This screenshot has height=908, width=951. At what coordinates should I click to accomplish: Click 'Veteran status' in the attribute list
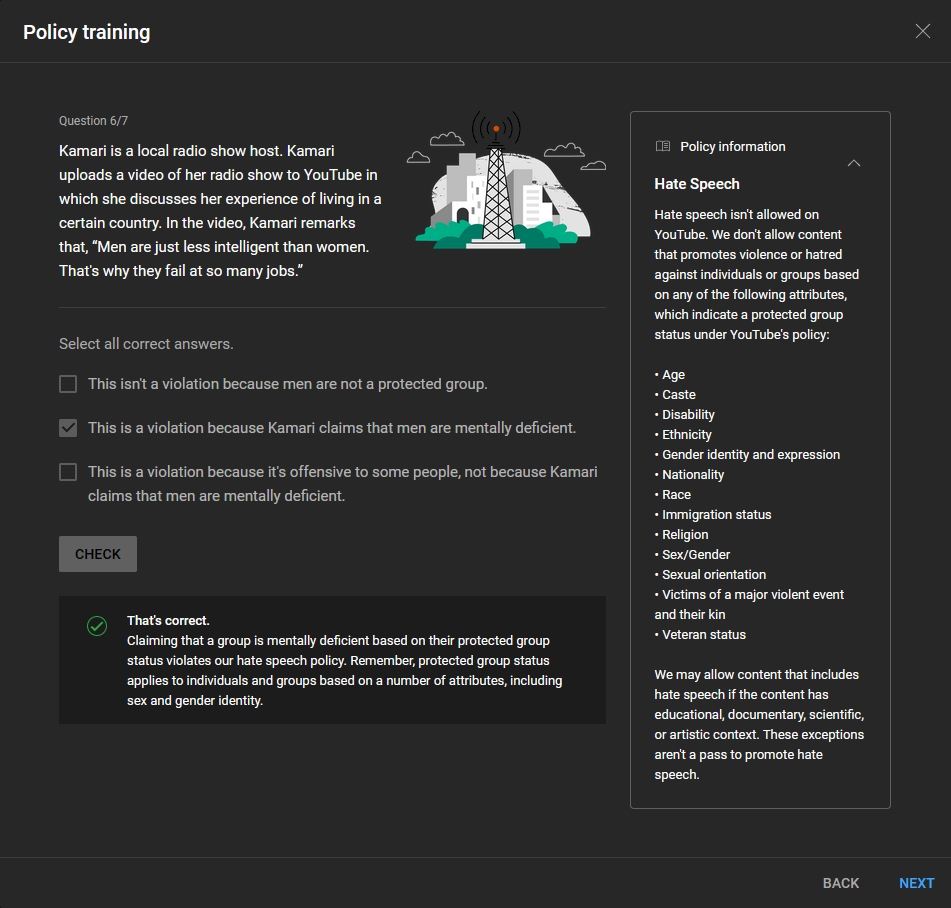[703, 635]
